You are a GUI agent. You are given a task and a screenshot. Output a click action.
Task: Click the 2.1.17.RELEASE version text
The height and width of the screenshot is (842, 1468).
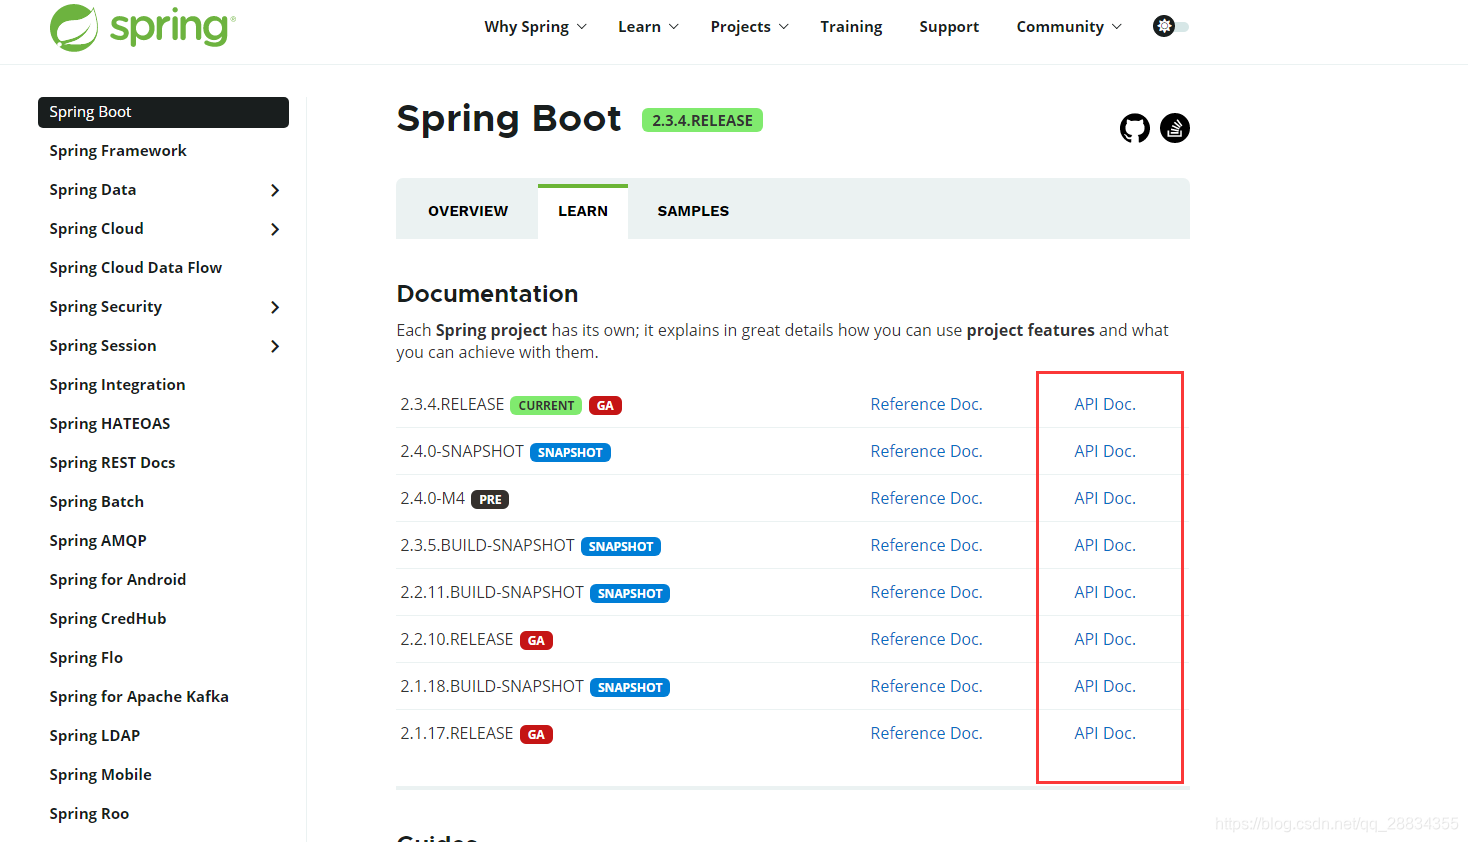(457, 733)
